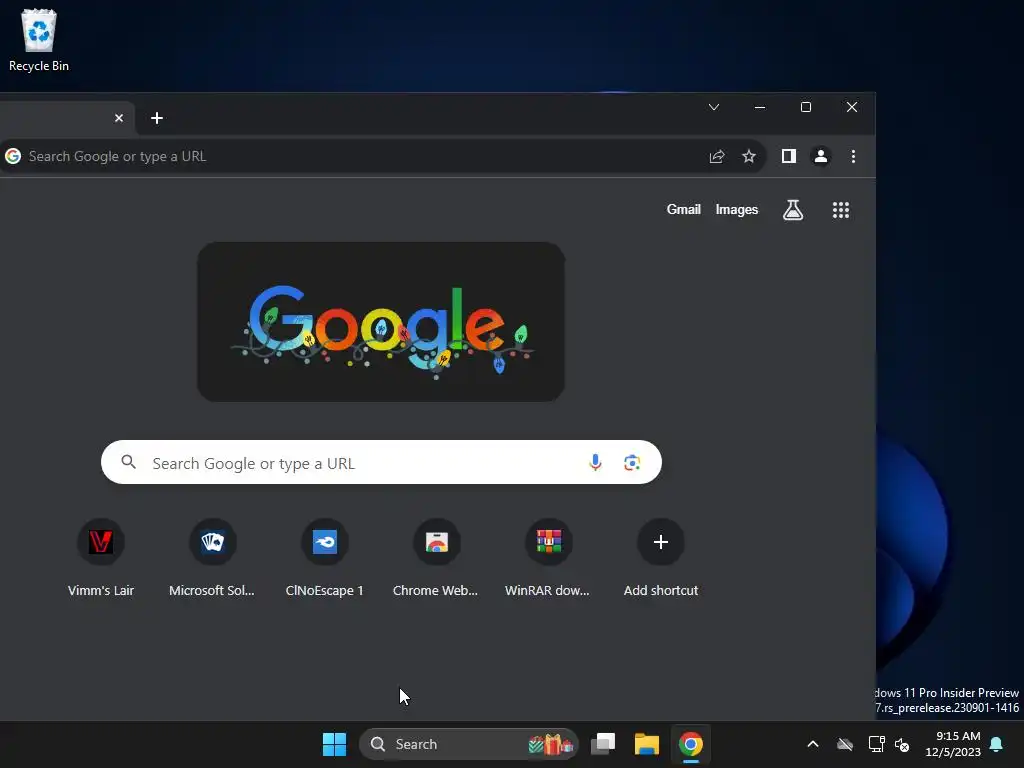
Task: Share this page using the share icon
Action: point(717,156)
